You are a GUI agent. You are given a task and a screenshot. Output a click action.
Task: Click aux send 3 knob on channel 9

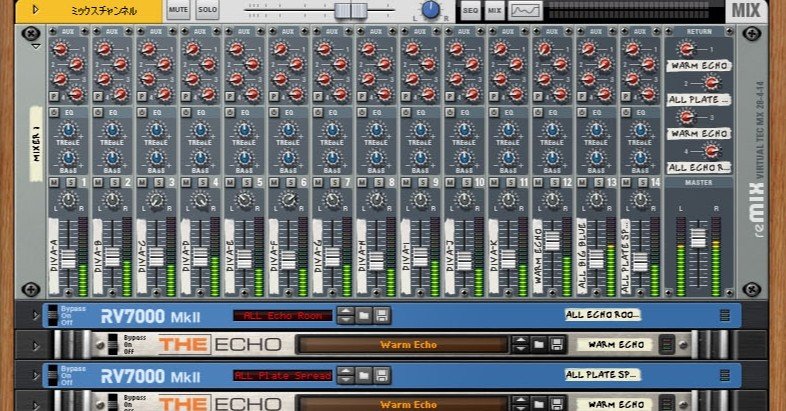413,79
